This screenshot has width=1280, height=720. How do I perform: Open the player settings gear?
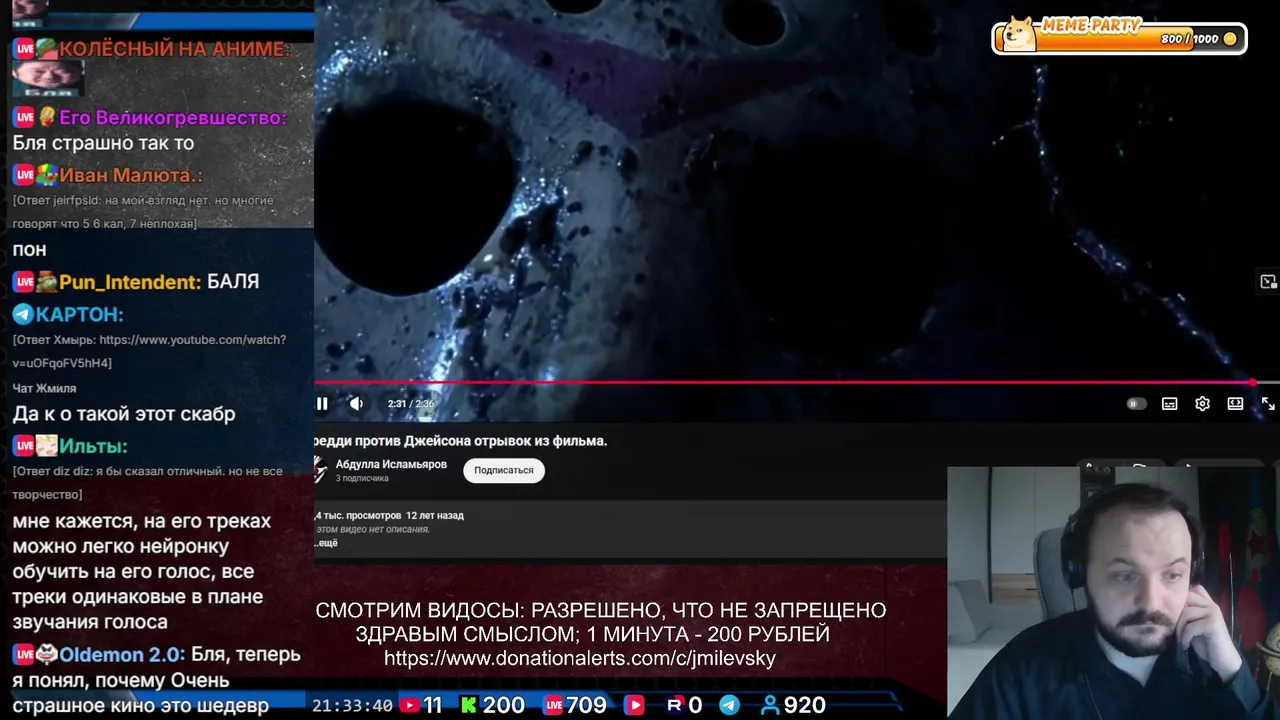click(1202, 404)
